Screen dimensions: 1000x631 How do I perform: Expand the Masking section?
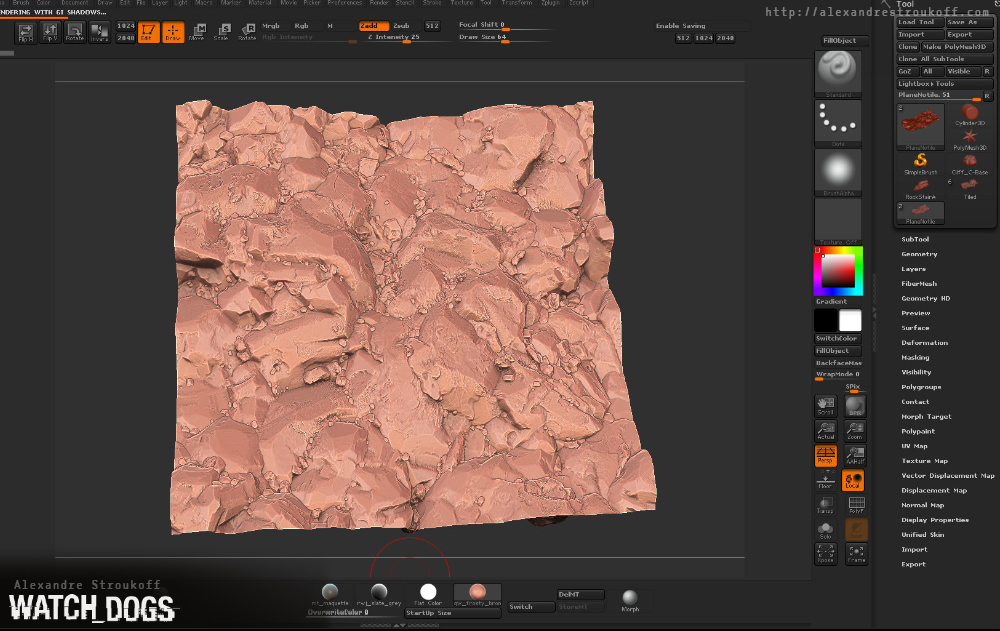[915, 358]
